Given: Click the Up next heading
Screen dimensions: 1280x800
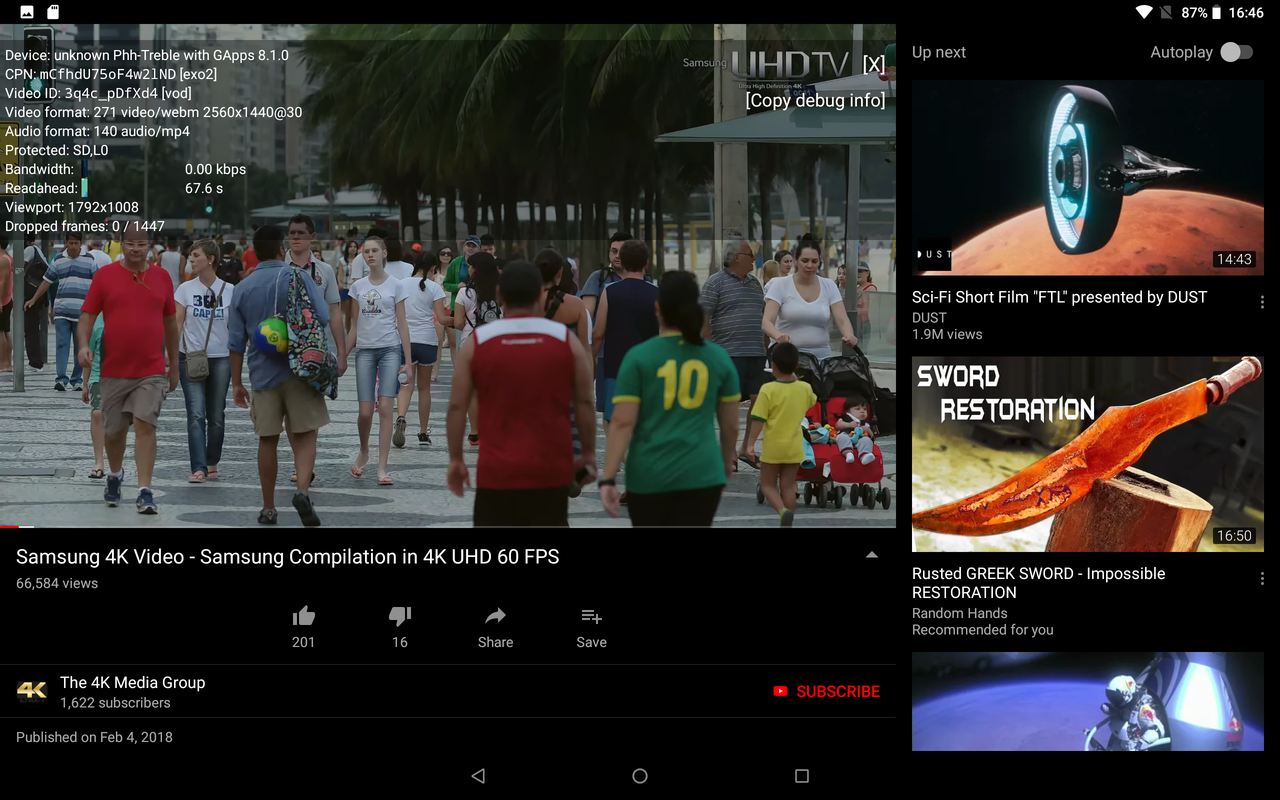Looking at the screenshot, I should click(939, 52).
